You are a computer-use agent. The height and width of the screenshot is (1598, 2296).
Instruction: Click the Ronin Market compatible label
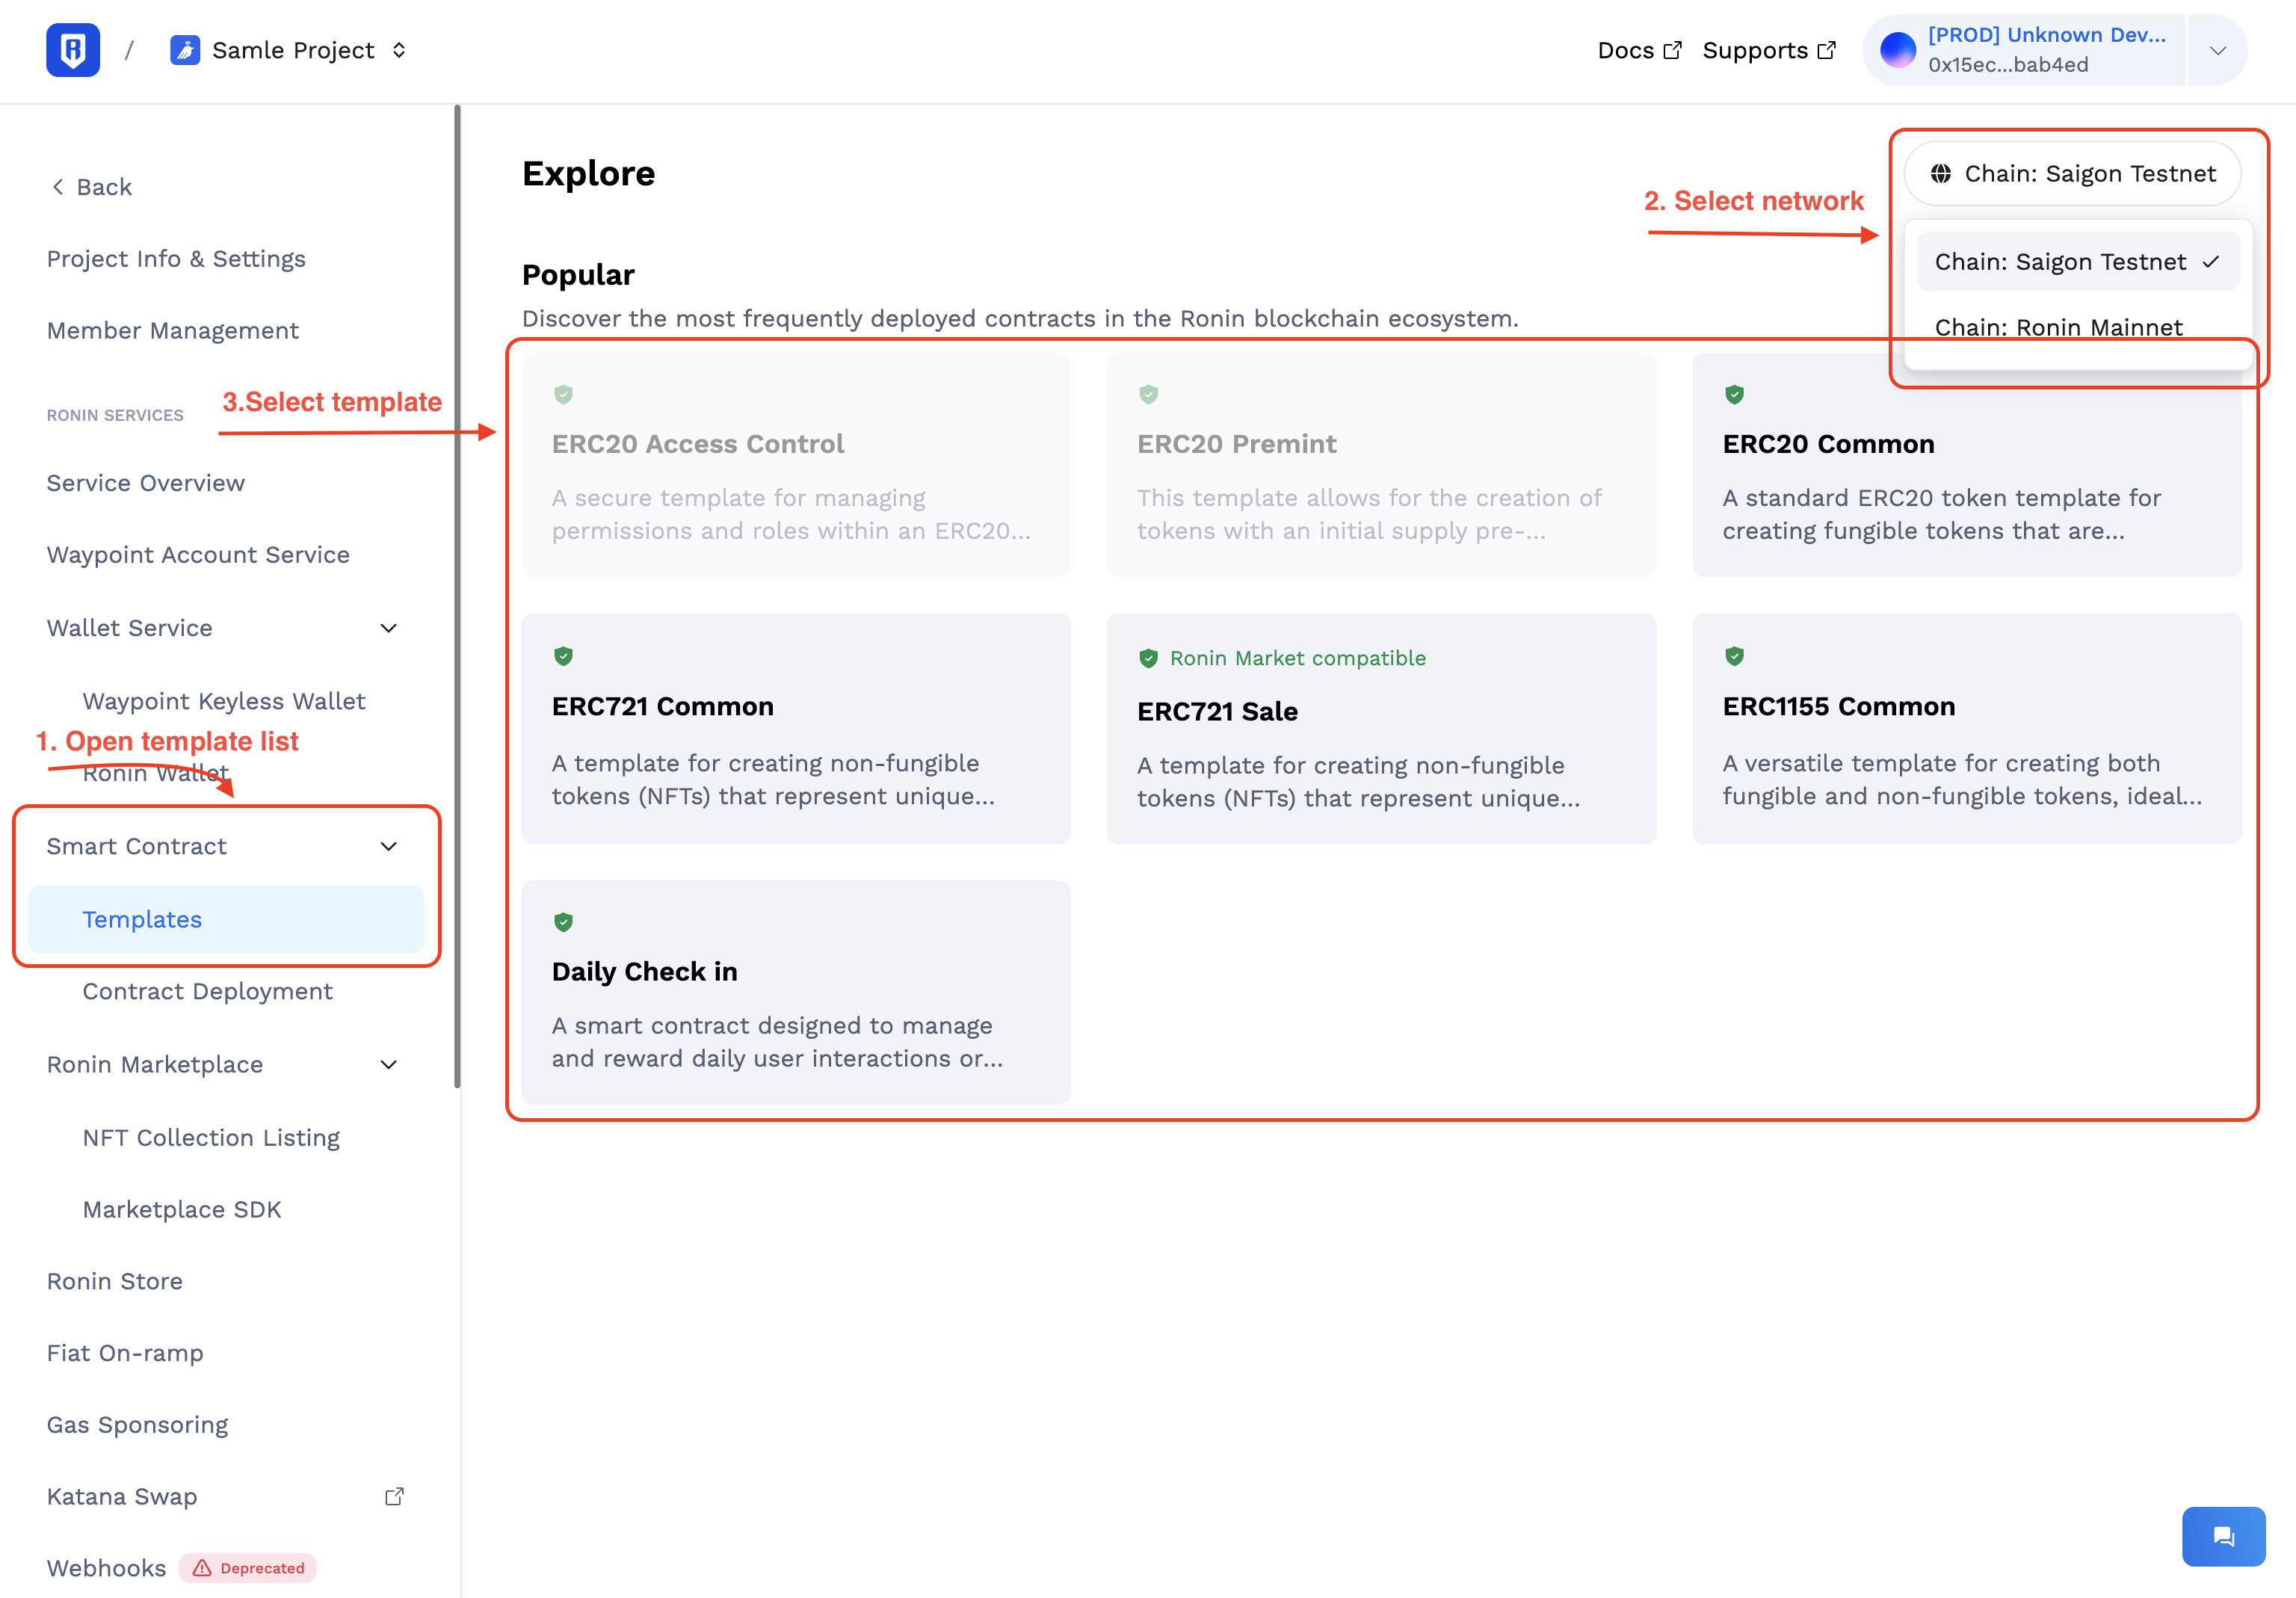point(1298,658)
